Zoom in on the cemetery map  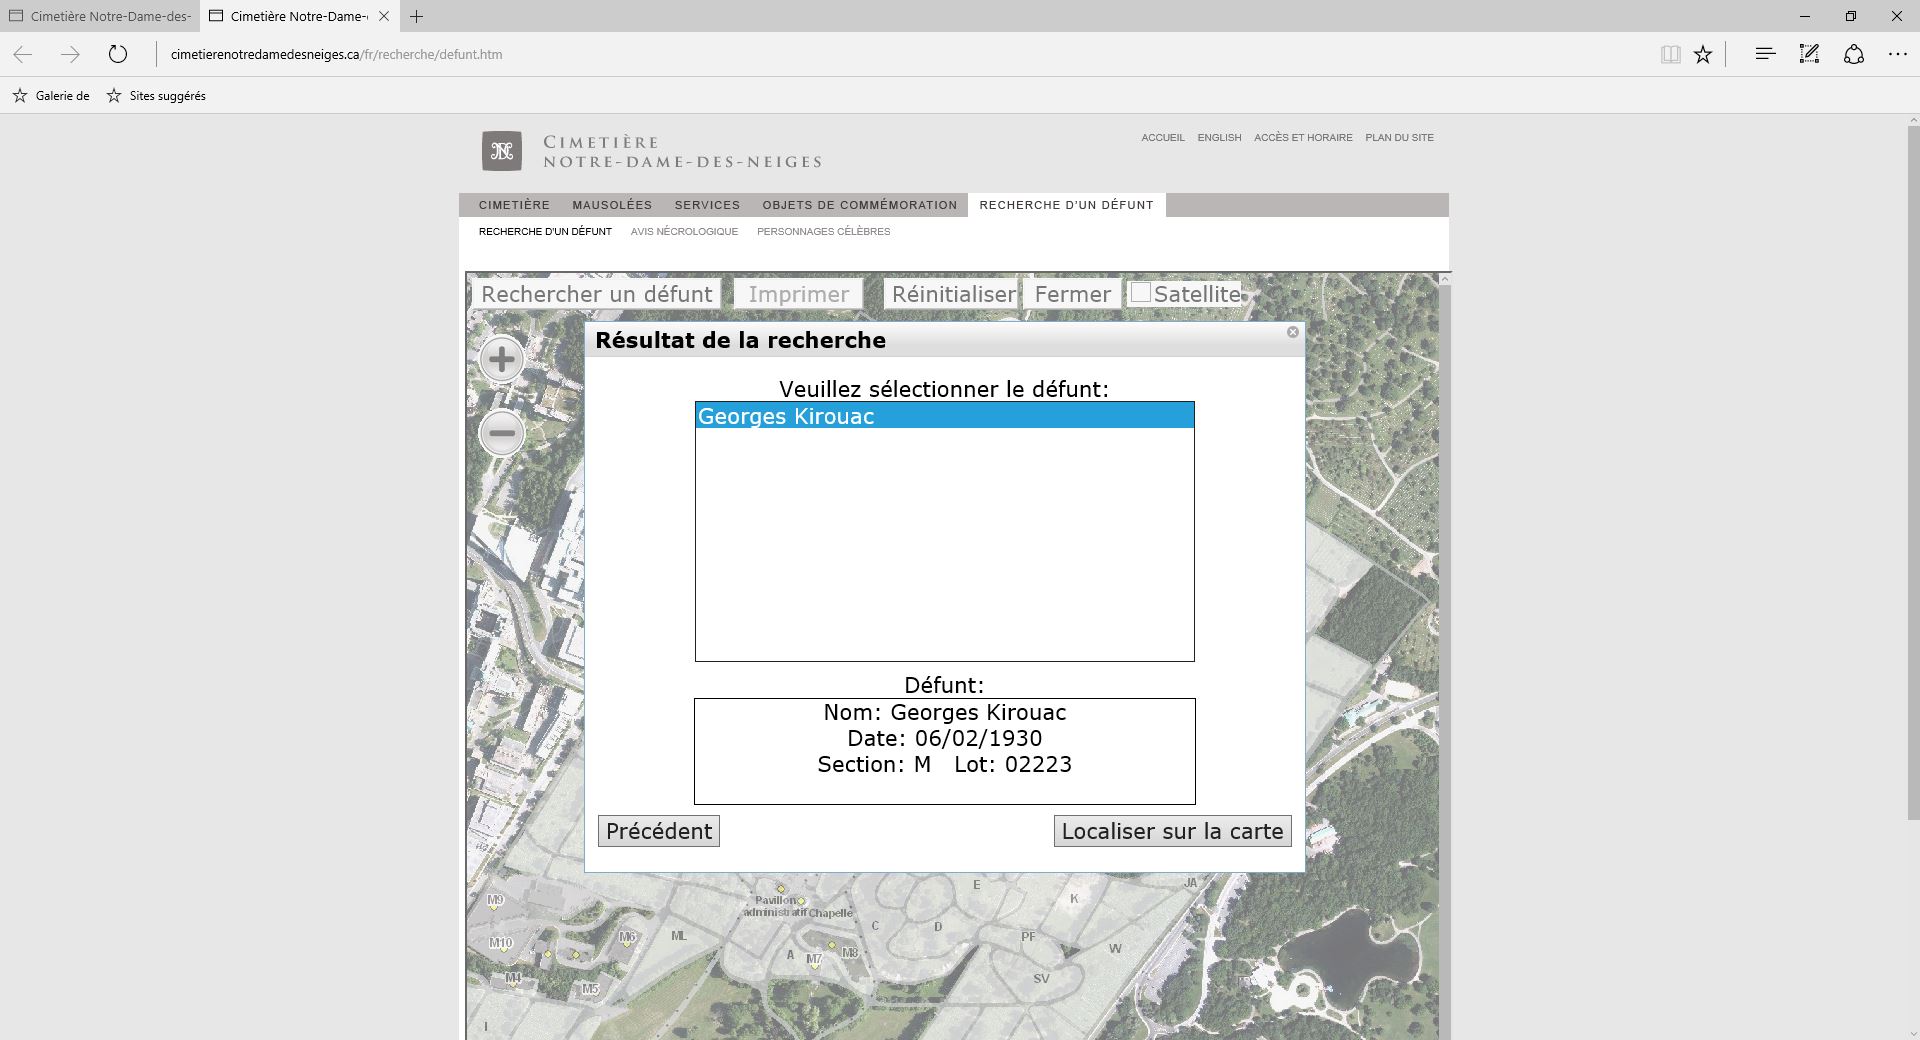pos(501,360)
